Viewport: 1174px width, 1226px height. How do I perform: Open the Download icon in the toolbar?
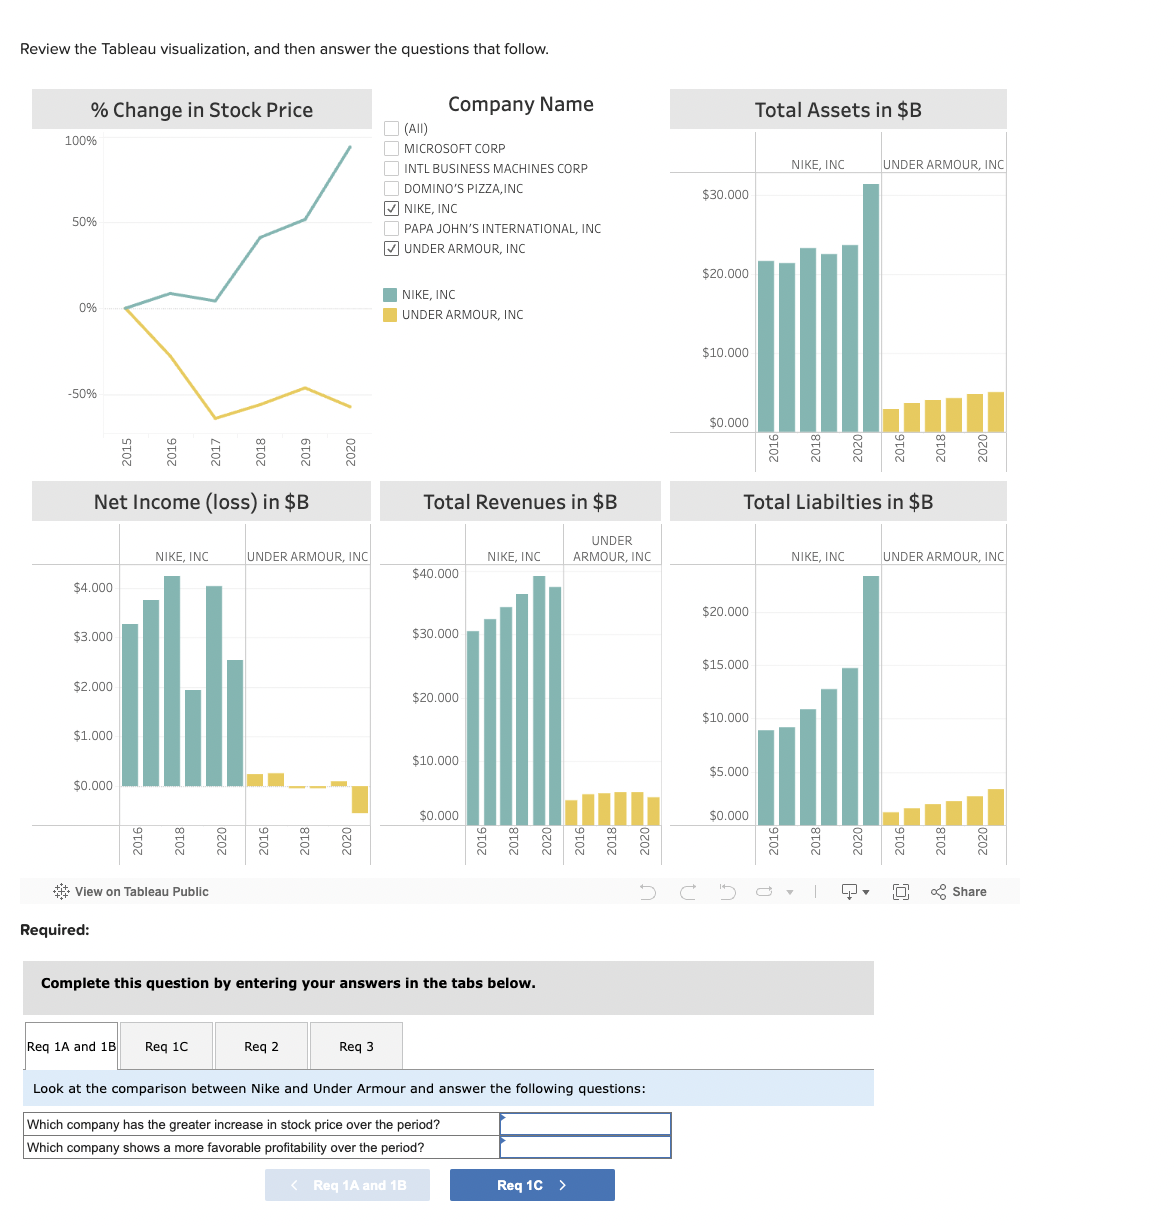pyautogui.click(x=848, y=891)
